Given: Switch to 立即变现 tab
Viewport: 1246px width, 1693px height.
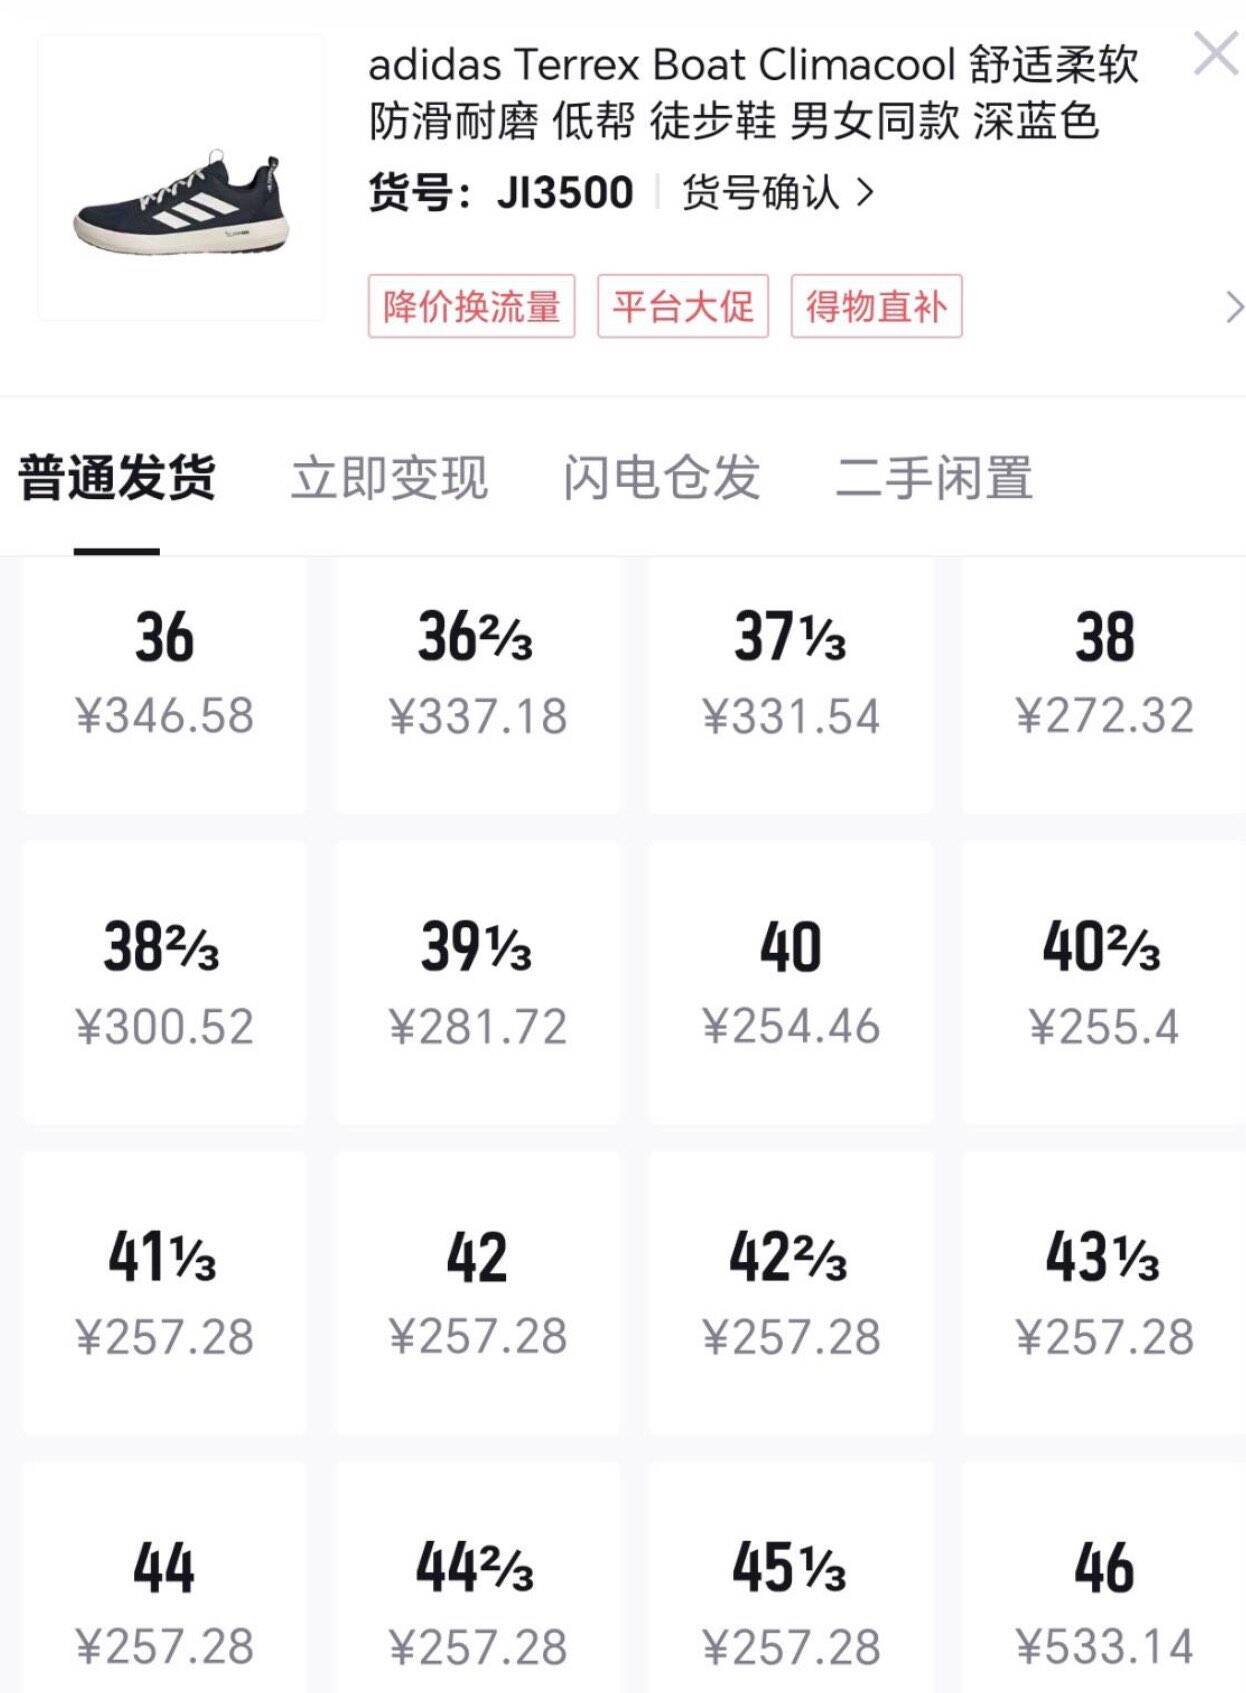Looking at the screenshot, I should [x=389, y=477].
